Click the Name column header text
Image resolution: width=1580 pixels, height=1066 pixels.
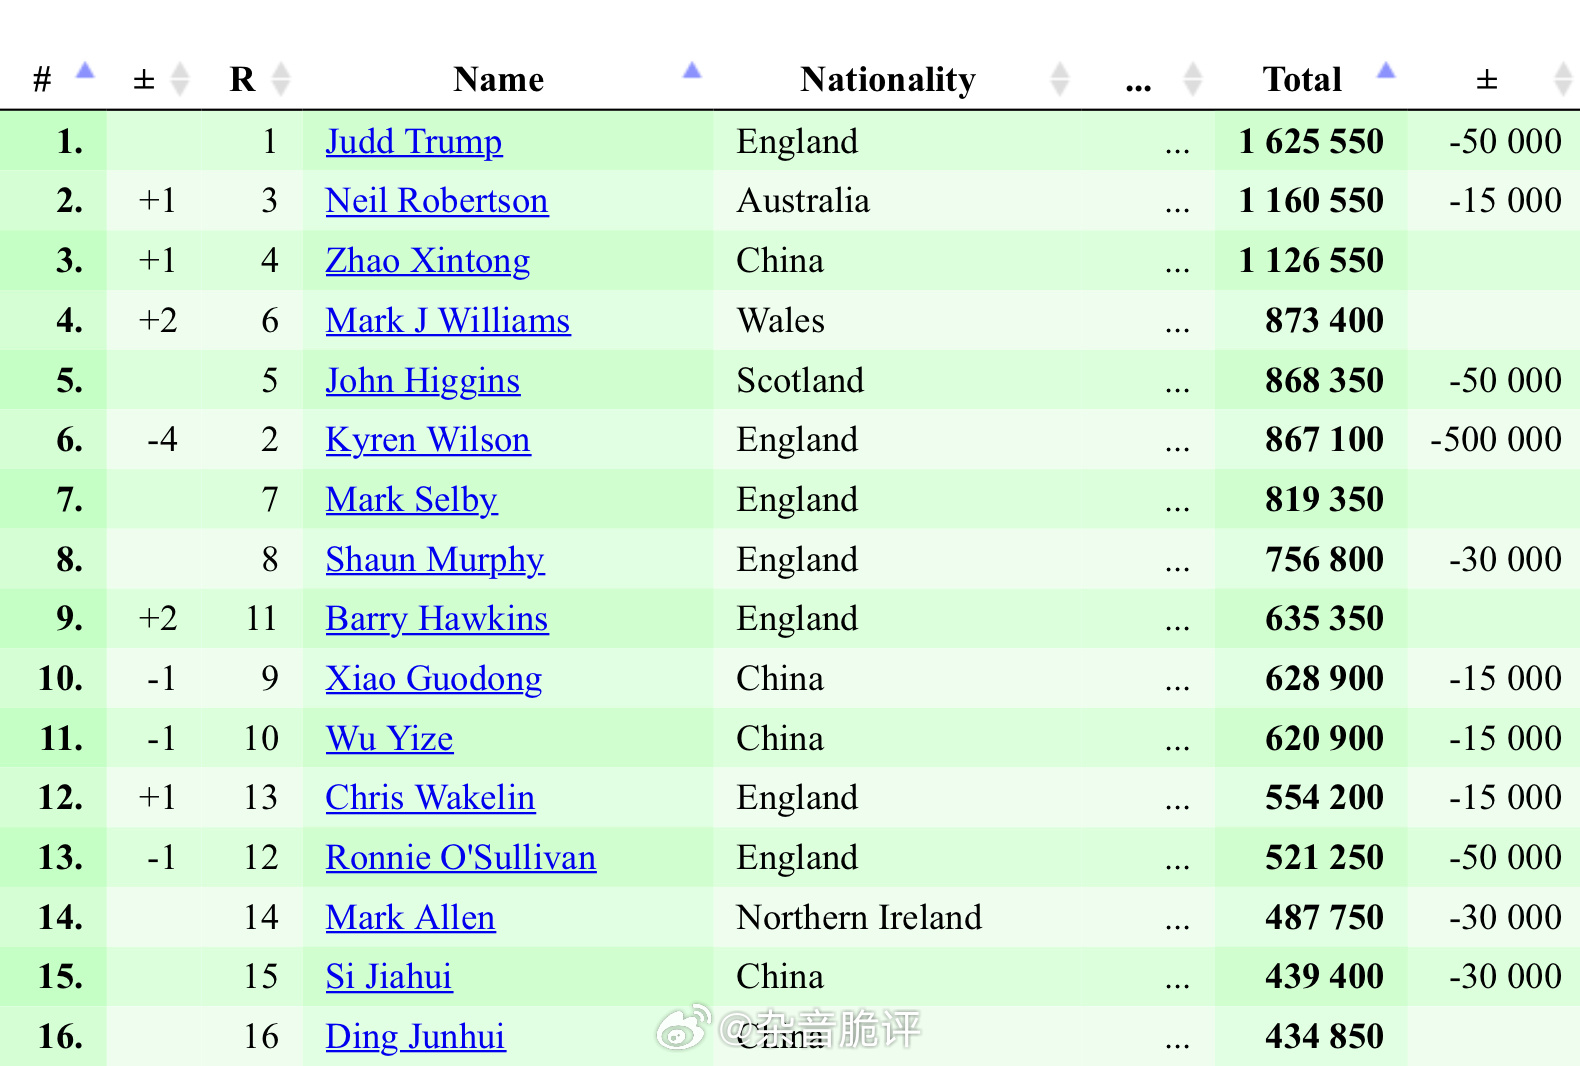click(498, 79)
